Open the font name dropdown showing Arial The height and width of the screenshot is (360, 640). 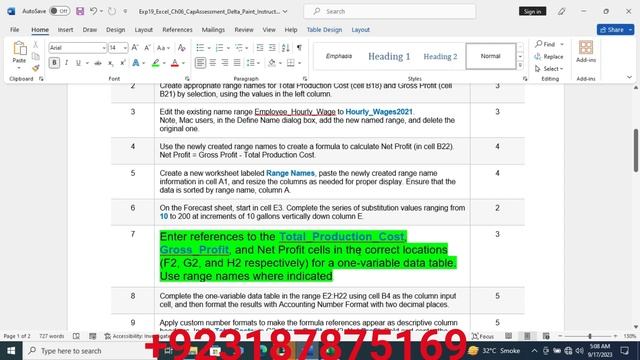104,48
